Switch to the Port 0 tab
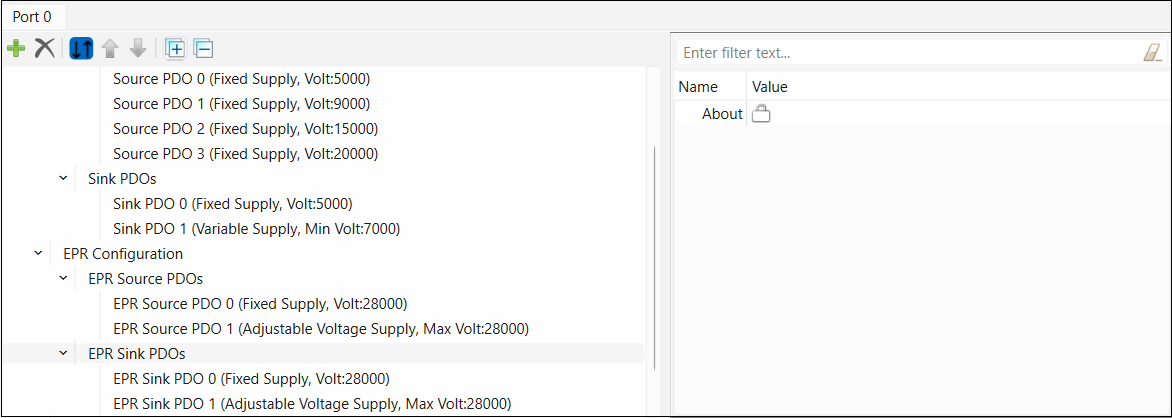Image resolution: width=1172 pixels, height=418 pixels. [x=32, y=17]
